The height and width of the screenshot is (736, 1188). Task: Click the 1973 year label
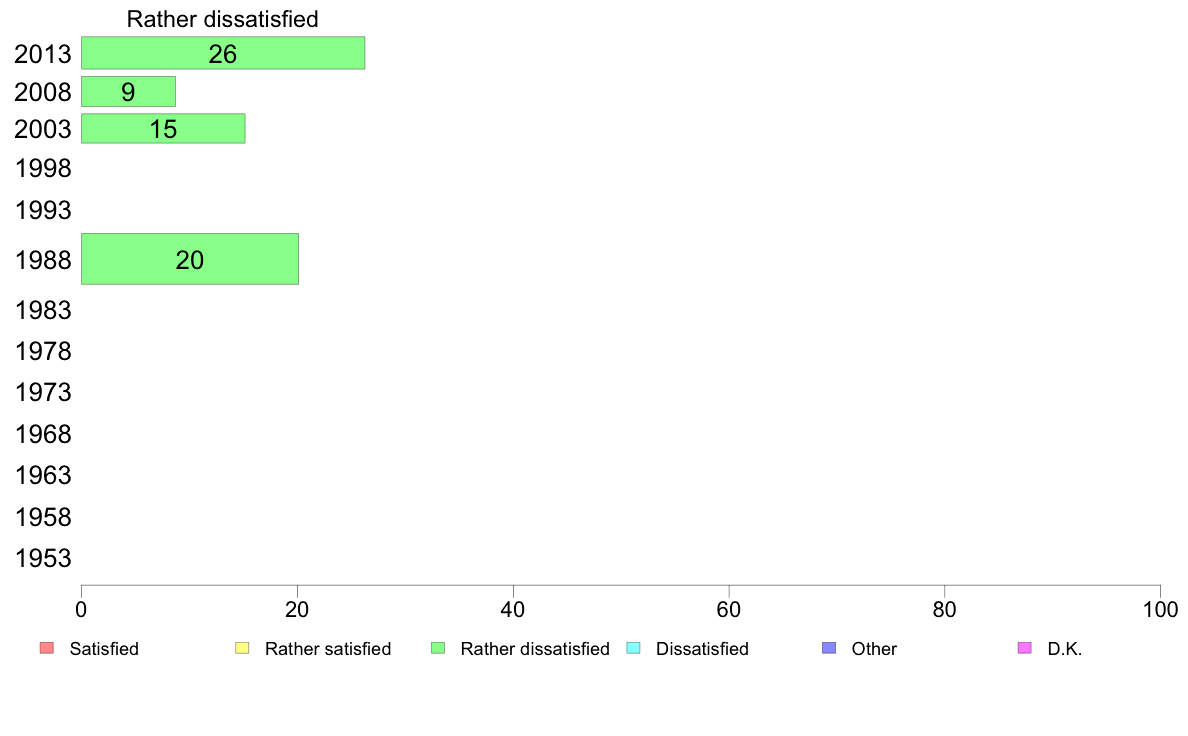coord(43,393)
